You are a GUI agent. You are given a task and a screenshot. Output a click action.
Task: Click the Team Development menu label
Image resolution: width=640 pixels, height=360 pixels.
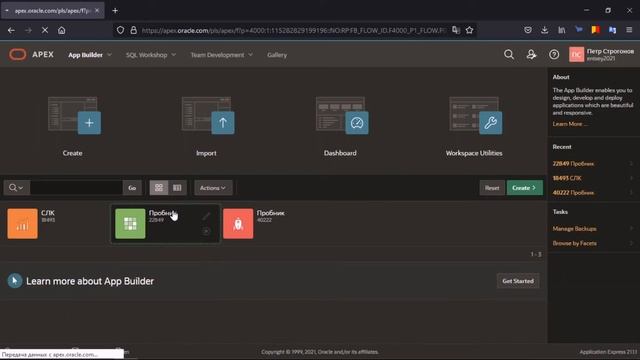click(217, 55)
